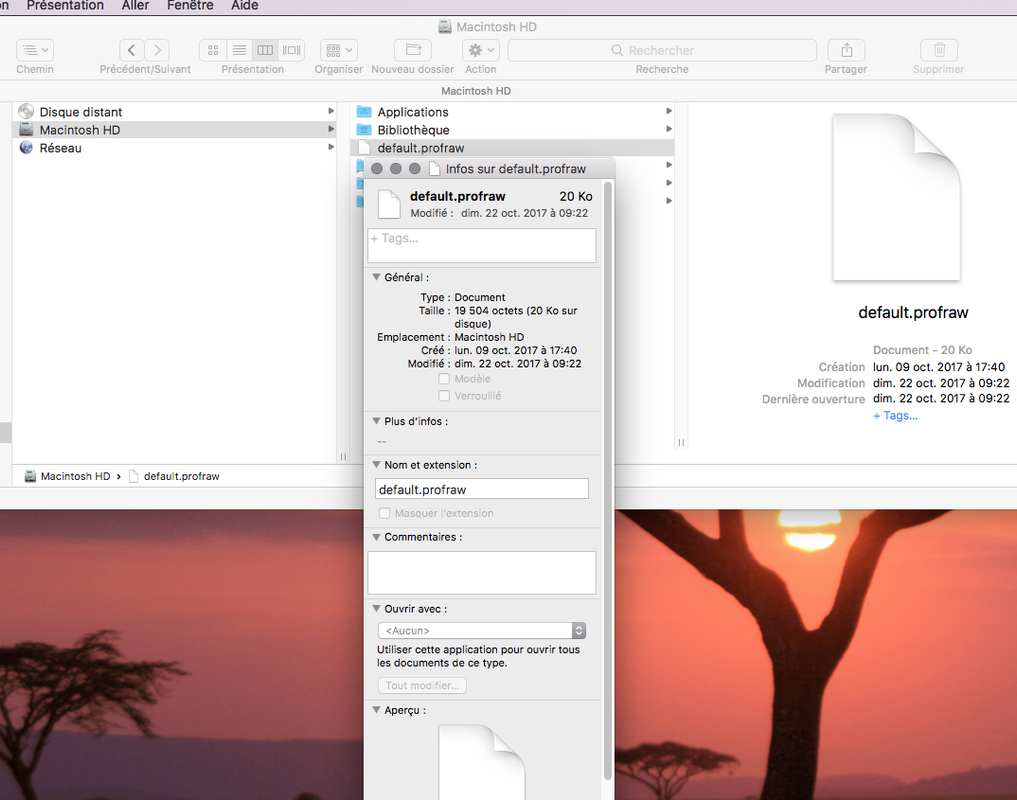Screen dimensions: 1017x800
Task: Click the info window scrollbar
Action: (608, 480)
